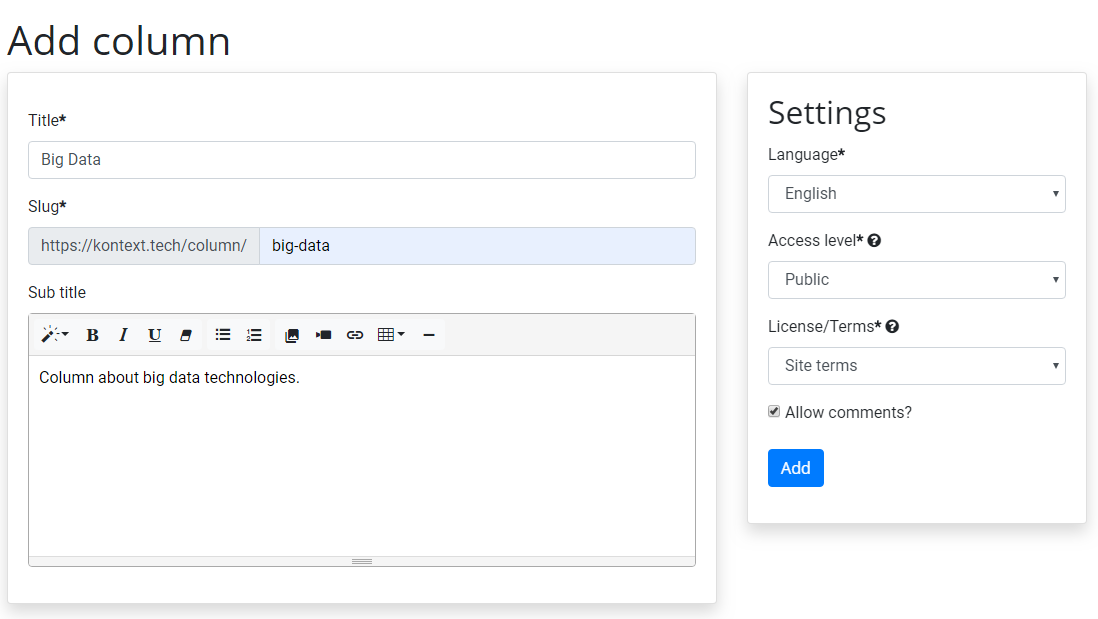
Task: Click the Sub title field label
Action: pos(57,293)
